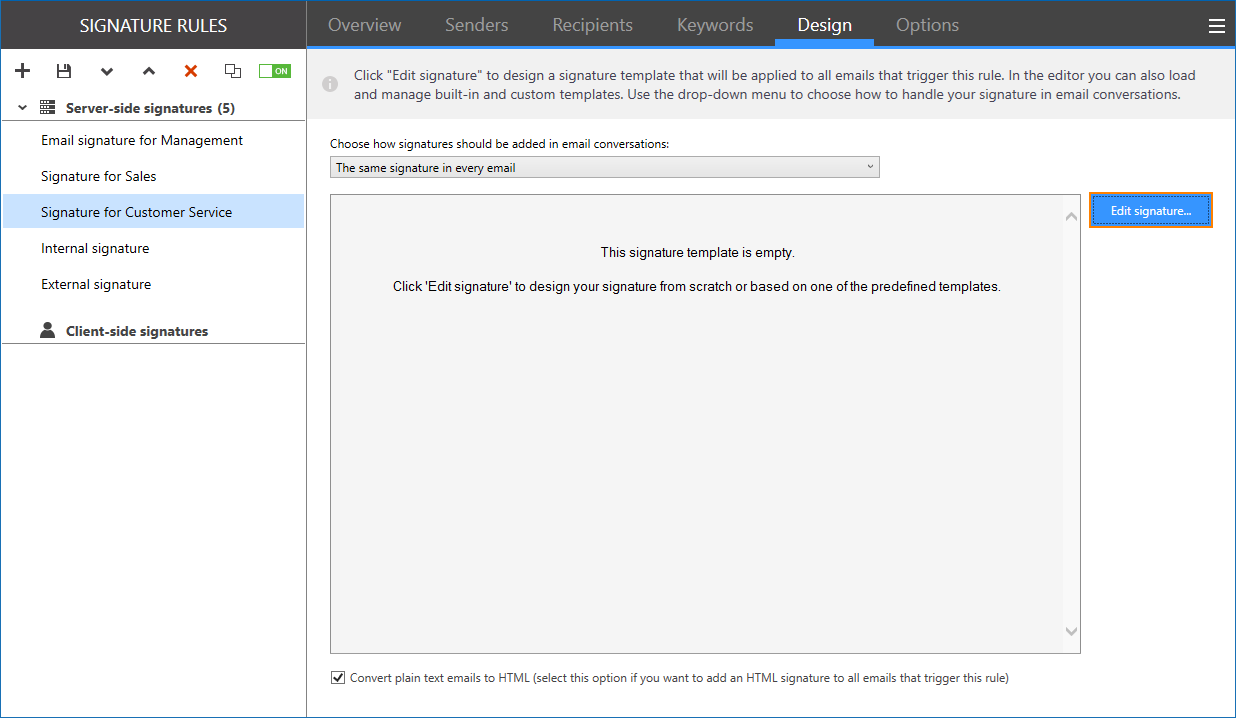Click the scrollbar down arrow

click(1071, 631)
